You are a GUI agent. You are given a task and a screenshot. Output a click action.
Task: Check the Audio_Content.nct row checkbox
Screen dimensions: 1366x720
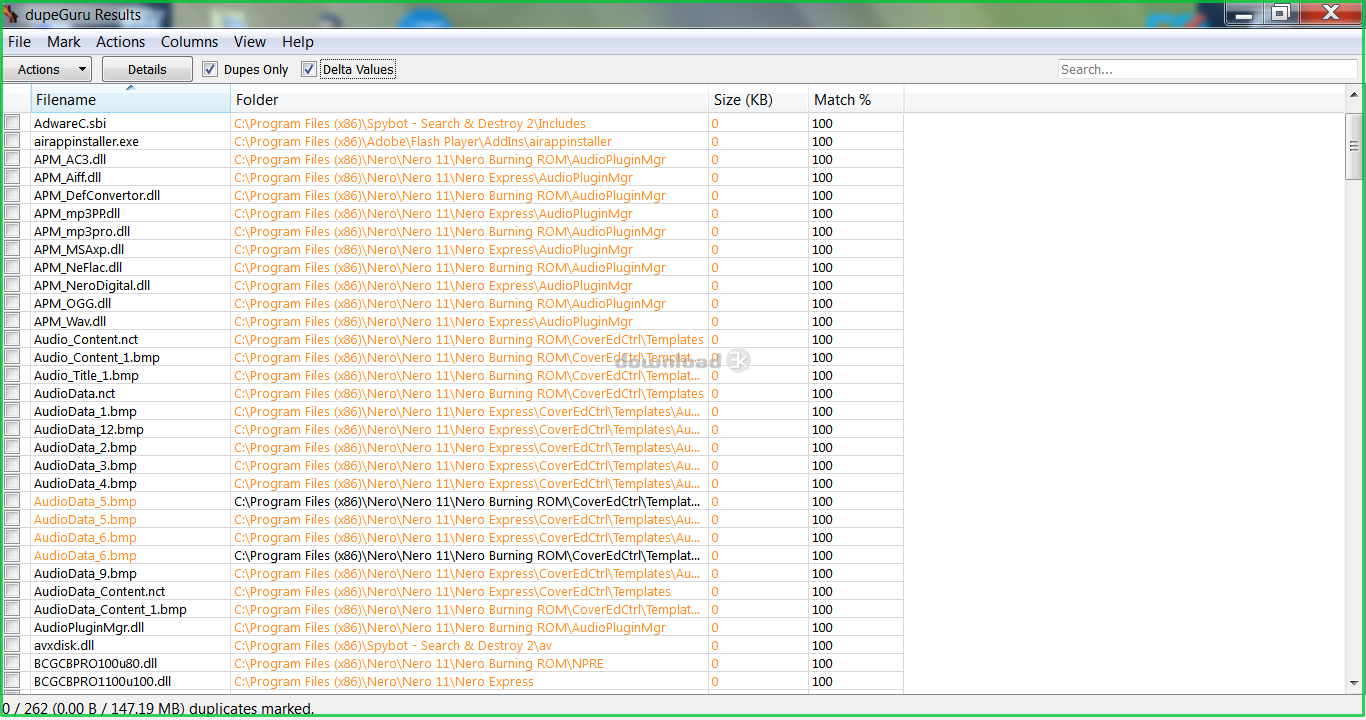12,339
